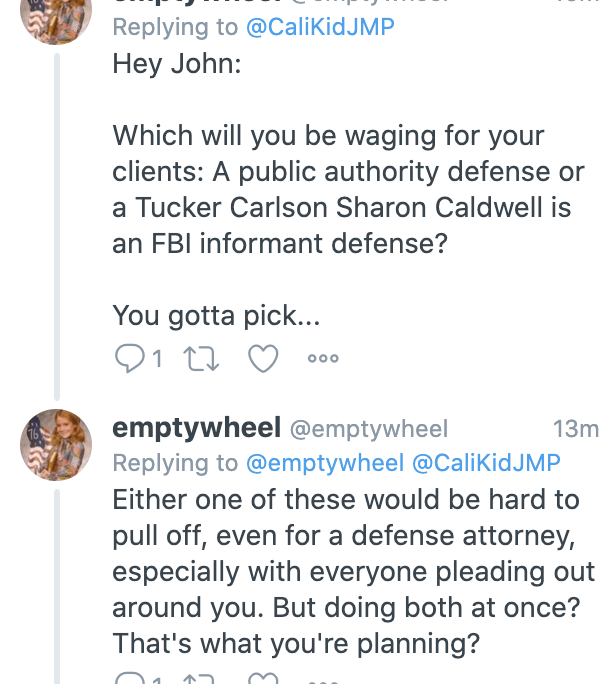The width and height of the screenshot is (616, 684).
Task: Click the gray @emptywheel handle beside the name
Action: pyautogui.click(x=369, y=430)
